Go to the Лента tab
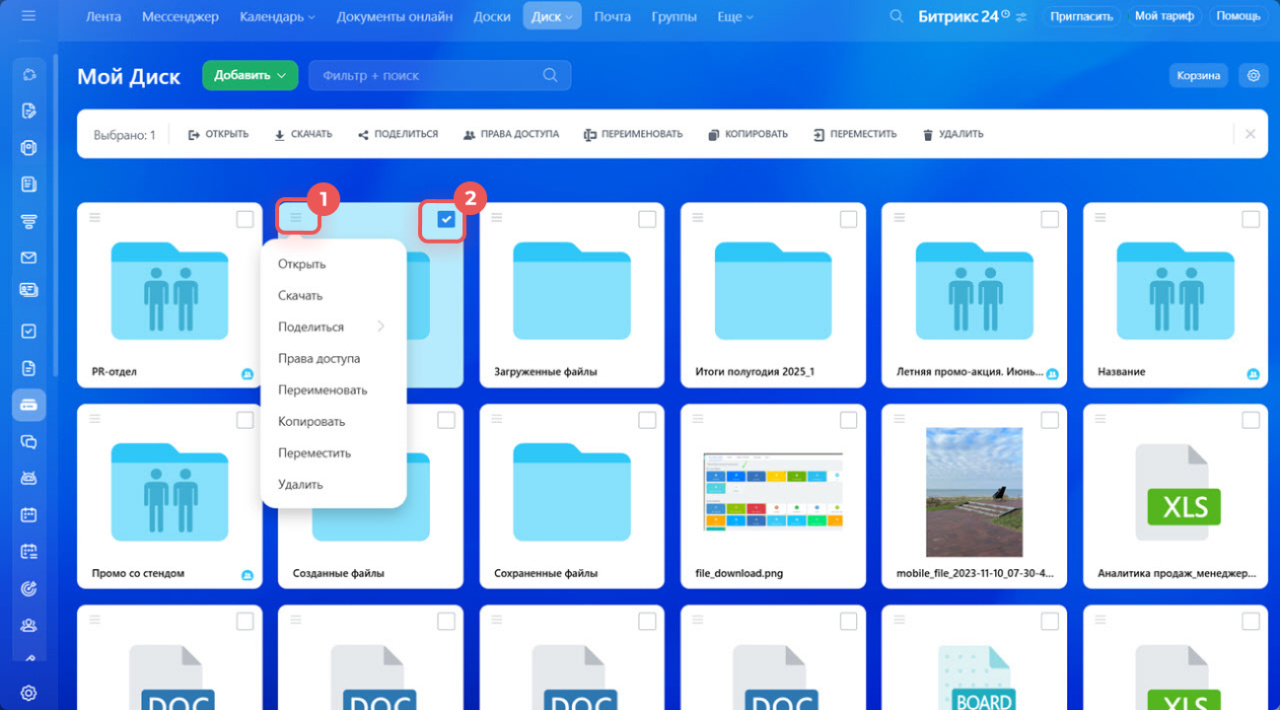1280x710 pixels. [x=104, y=16]
